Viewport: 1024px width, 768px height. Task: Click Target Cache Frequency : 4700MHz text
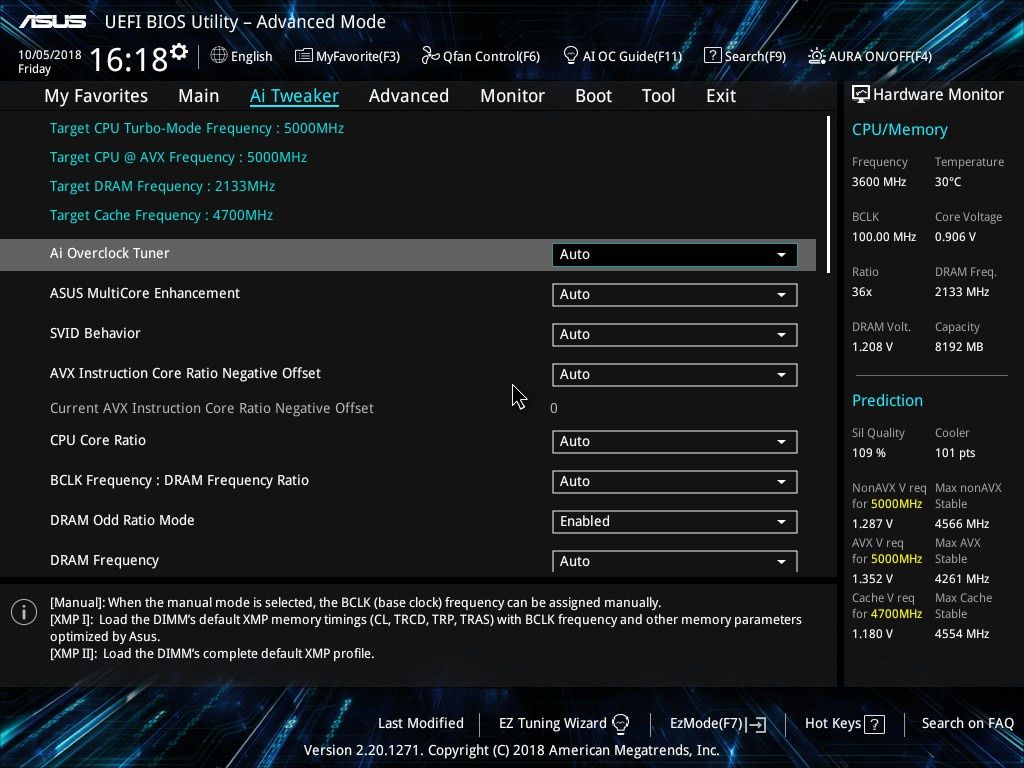[x=161, y=215]
